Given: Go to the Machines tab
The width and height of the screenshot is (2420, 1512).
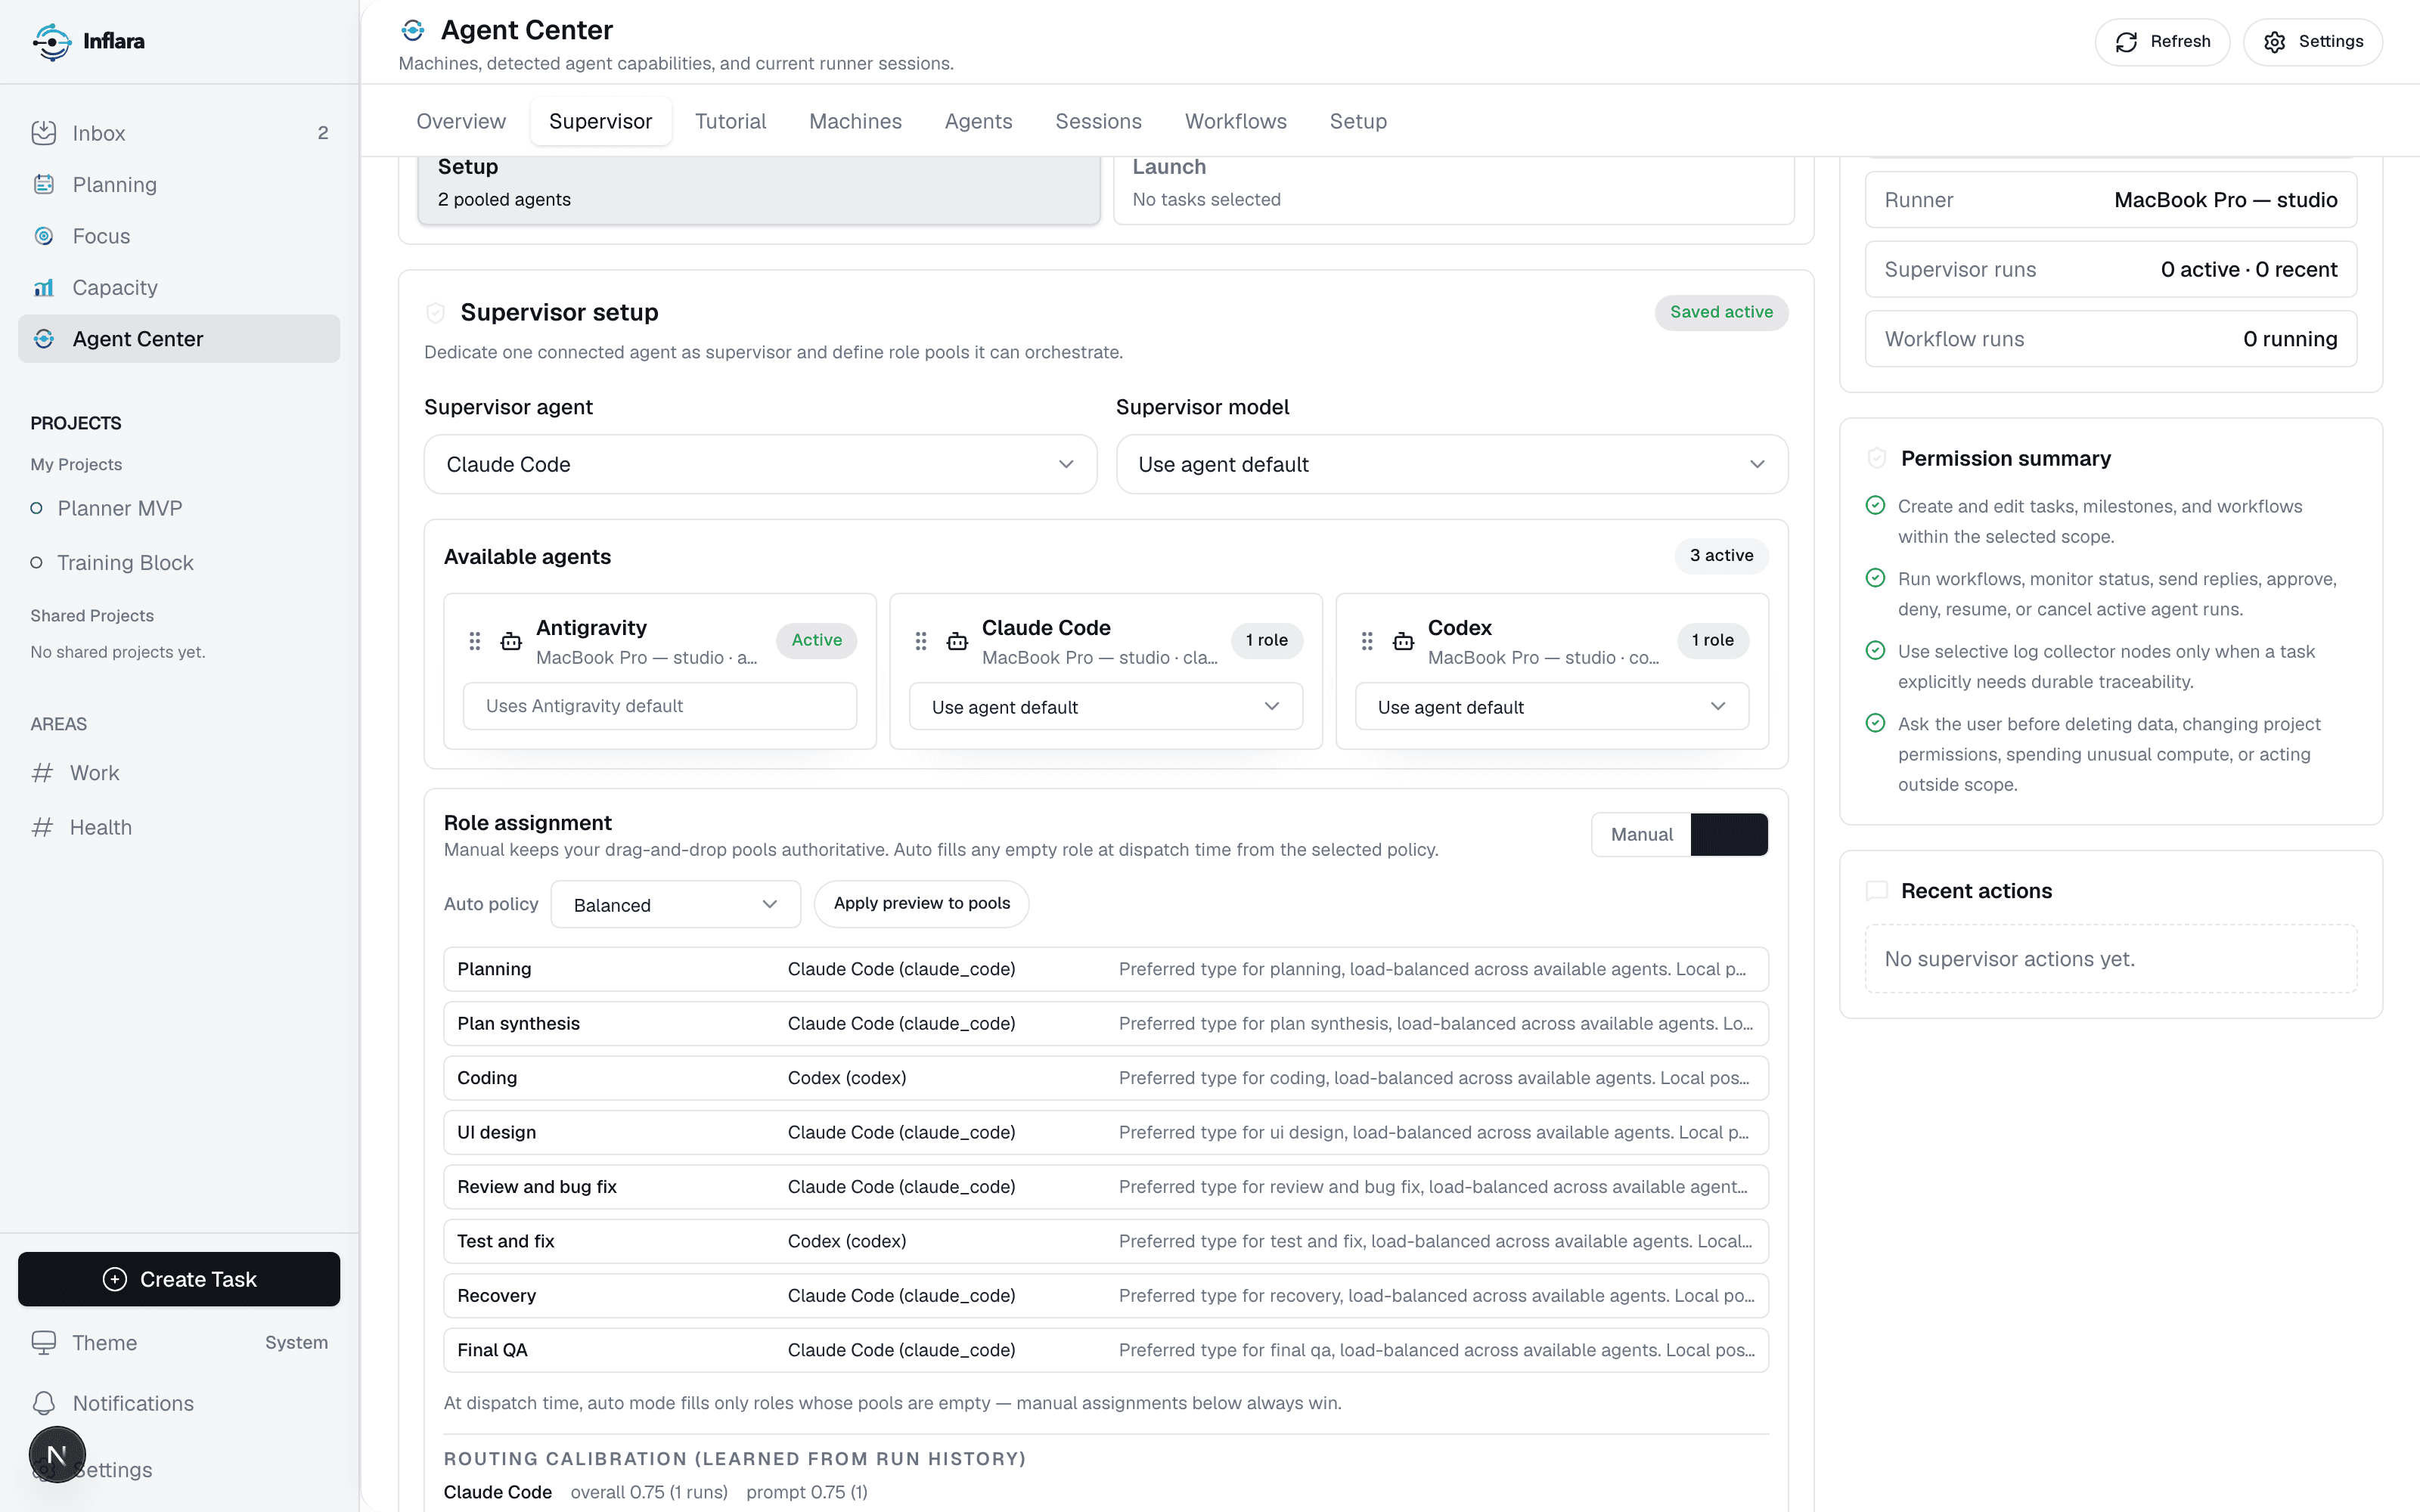Looking at the screenshot, I should (855, 121).
